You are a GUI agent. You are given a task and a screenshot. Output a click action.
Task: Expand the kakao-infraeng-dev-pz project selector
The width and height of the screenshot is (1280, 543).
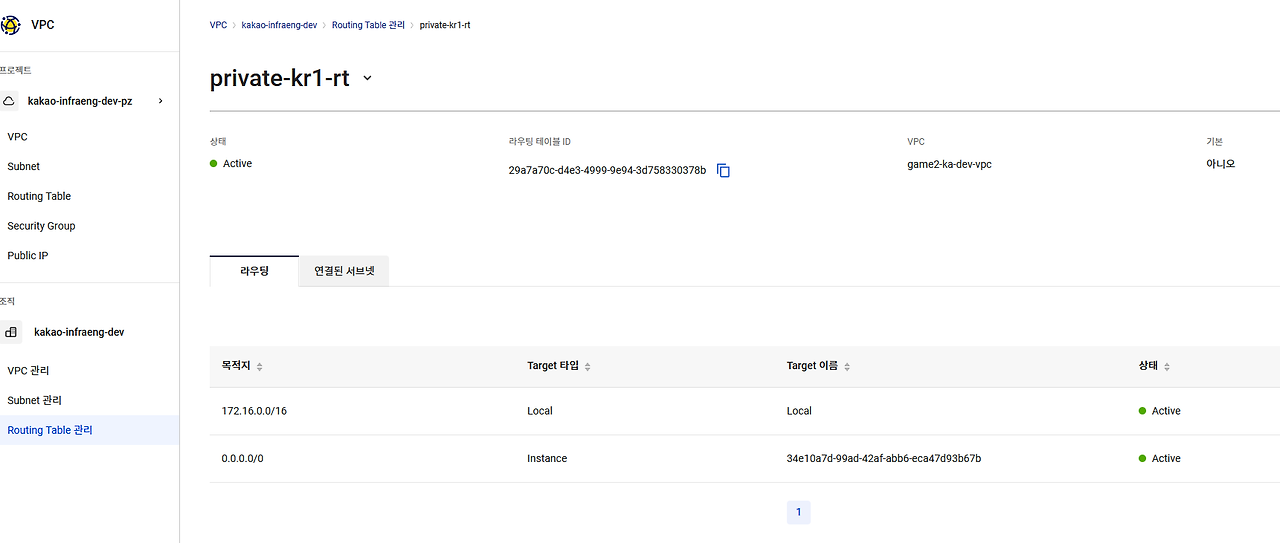coord(160,101)
